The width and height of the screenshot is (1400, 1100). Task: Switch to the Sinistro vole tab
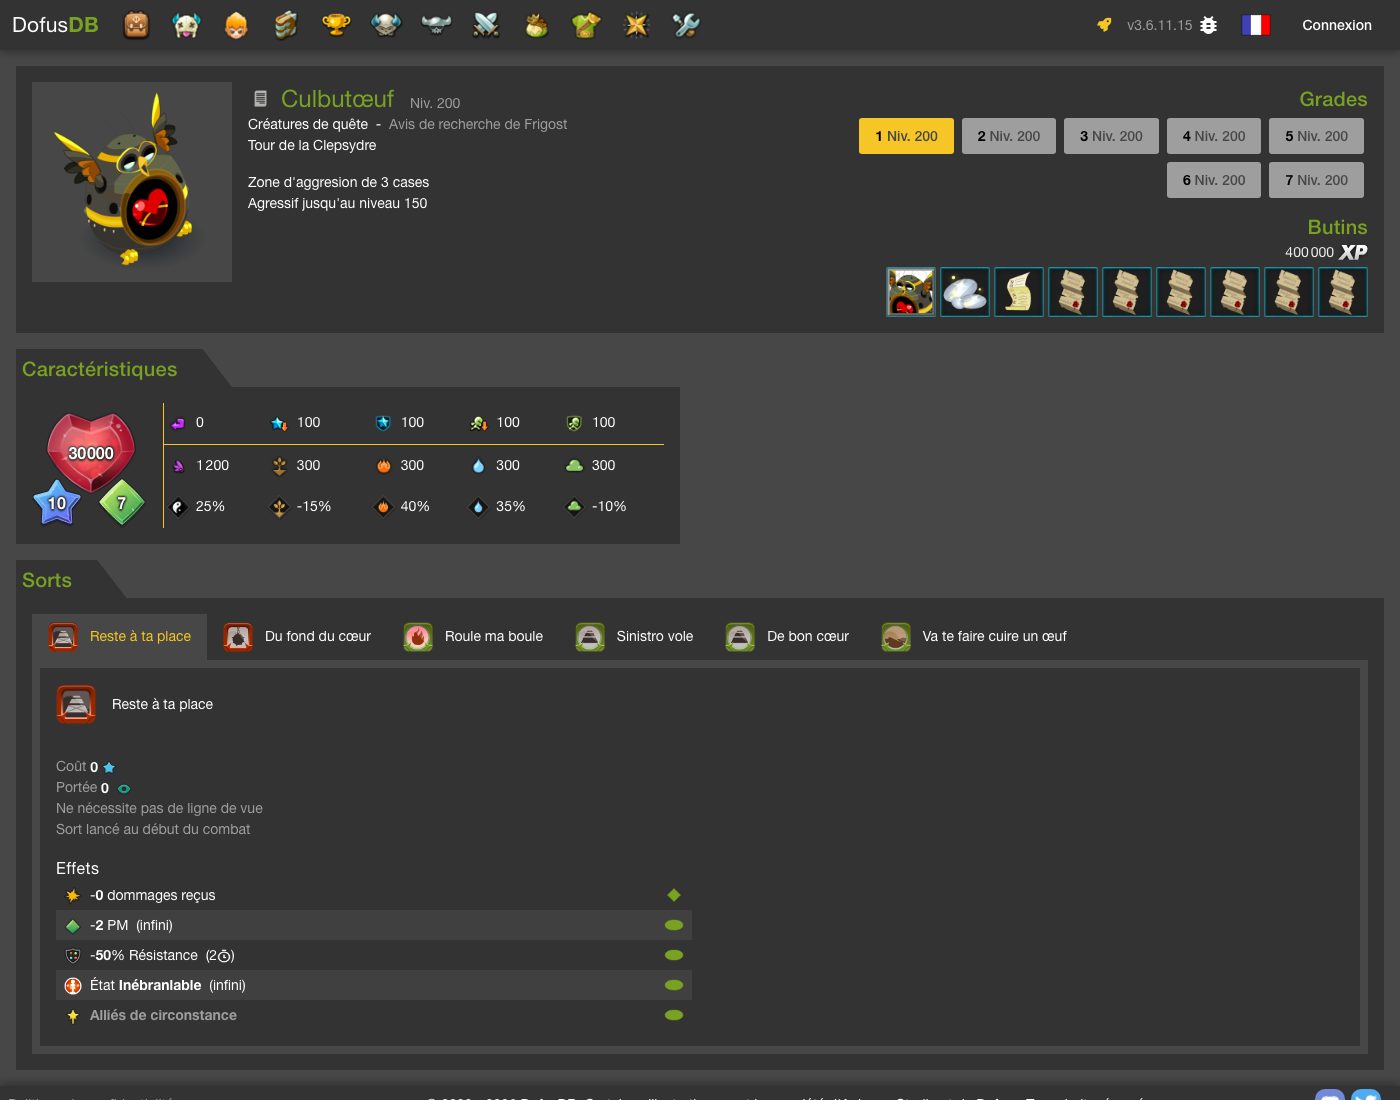point(635,636)
